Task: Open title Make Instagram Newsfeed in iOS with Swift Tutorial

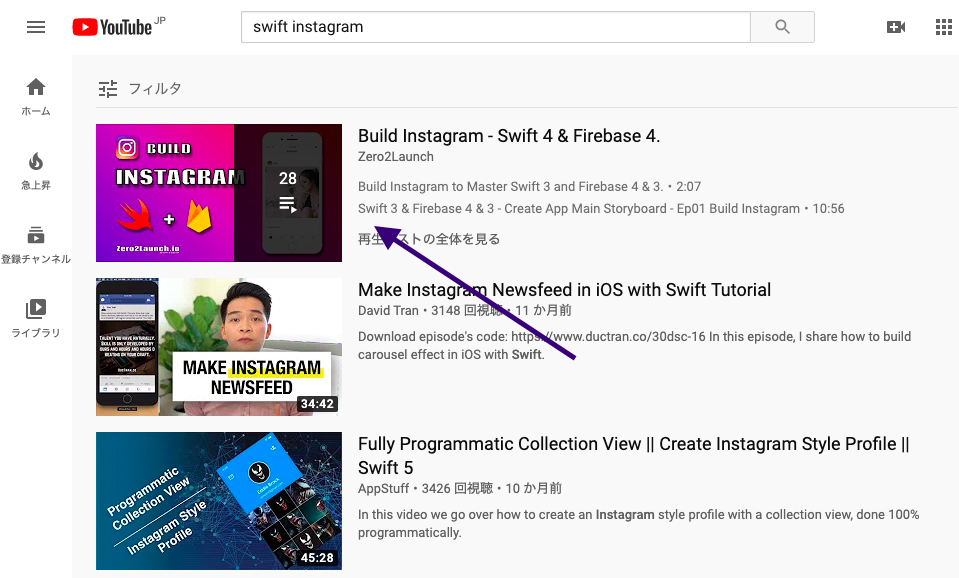Action: click(565, 290)
